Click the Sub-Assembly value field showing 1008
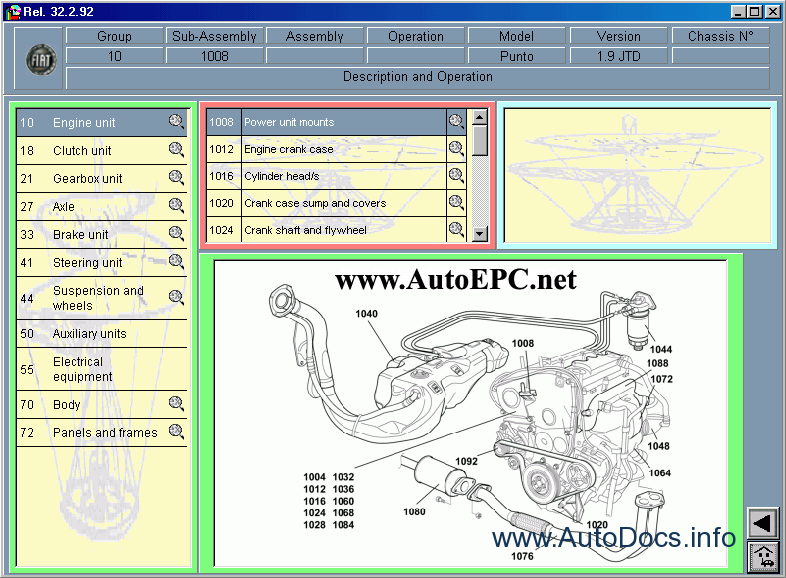Viewport: 786px width, 578px height. [215, 56]
